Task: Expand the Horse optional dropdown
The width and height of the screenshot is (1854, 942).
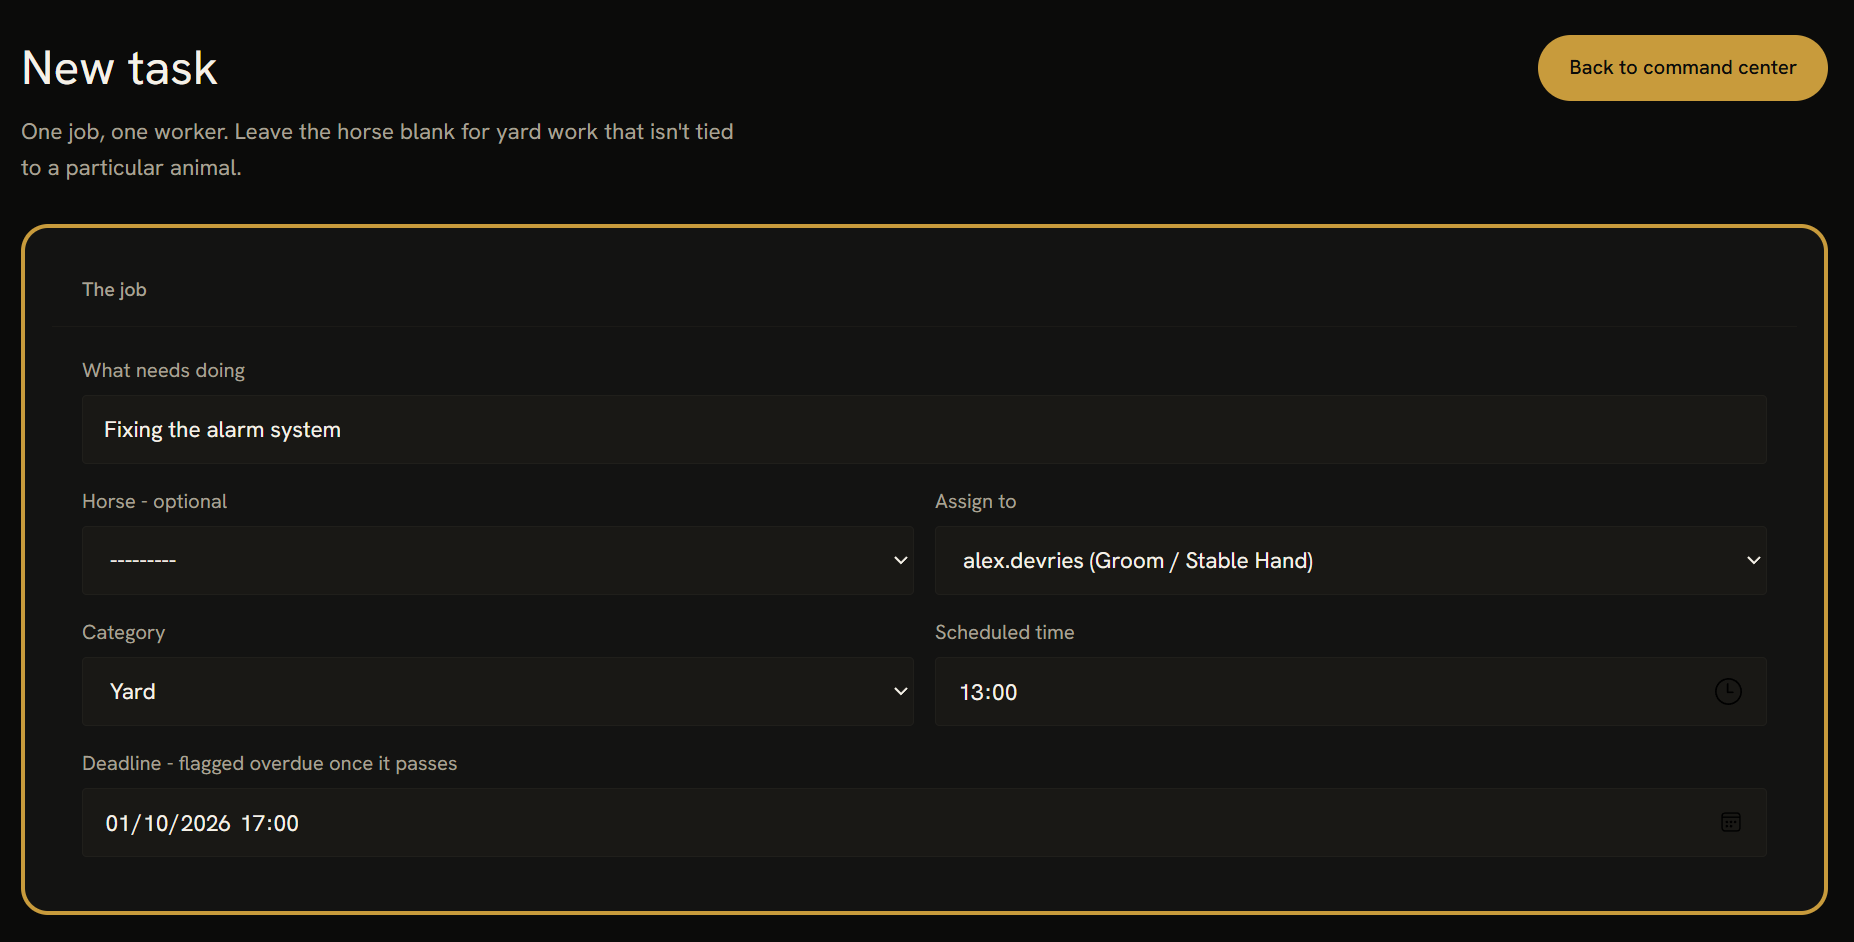Action: tap(498, 560)
